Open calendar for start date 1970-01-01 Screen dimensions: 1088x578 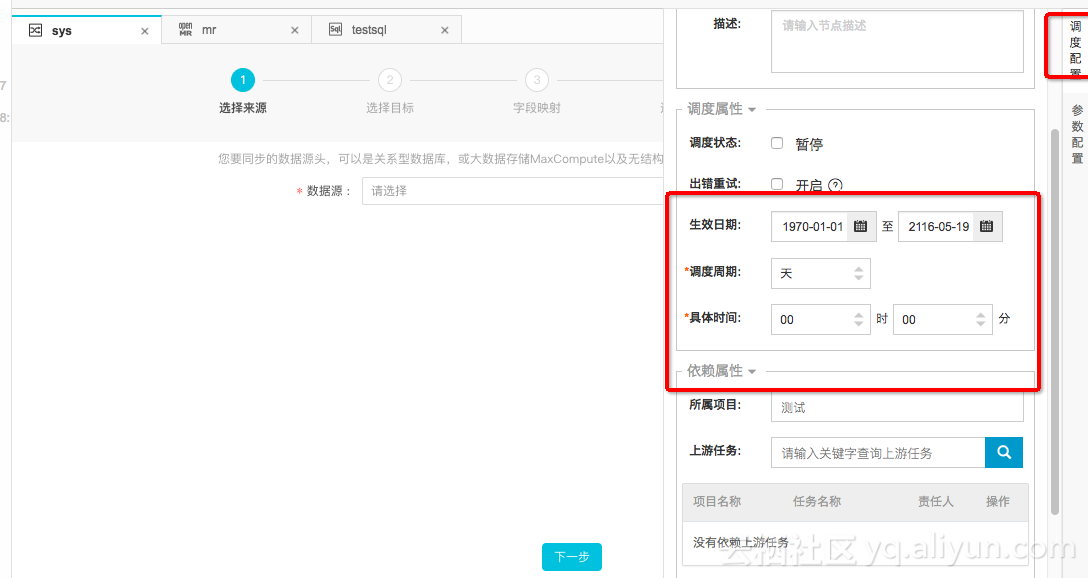[x=860, y=226]
